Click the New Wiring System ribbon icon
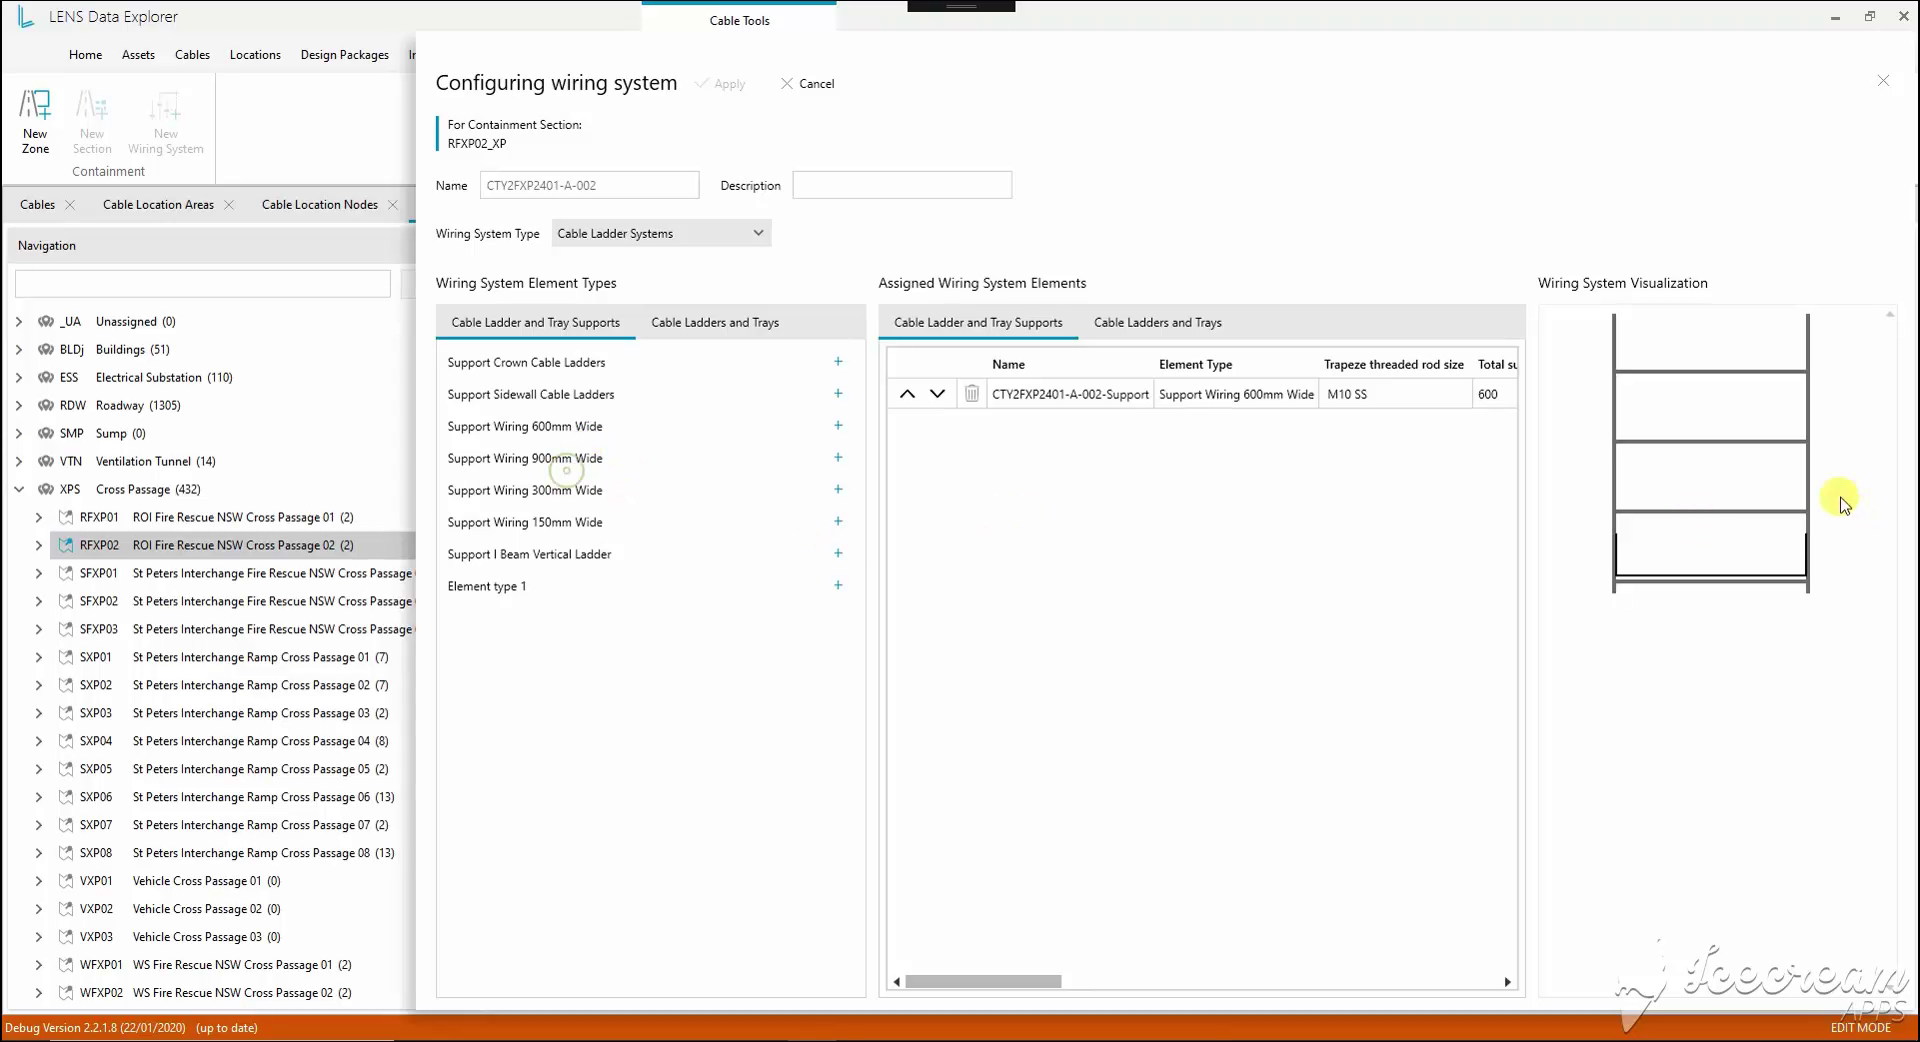 pyautogui.click(x=166, y=121)
